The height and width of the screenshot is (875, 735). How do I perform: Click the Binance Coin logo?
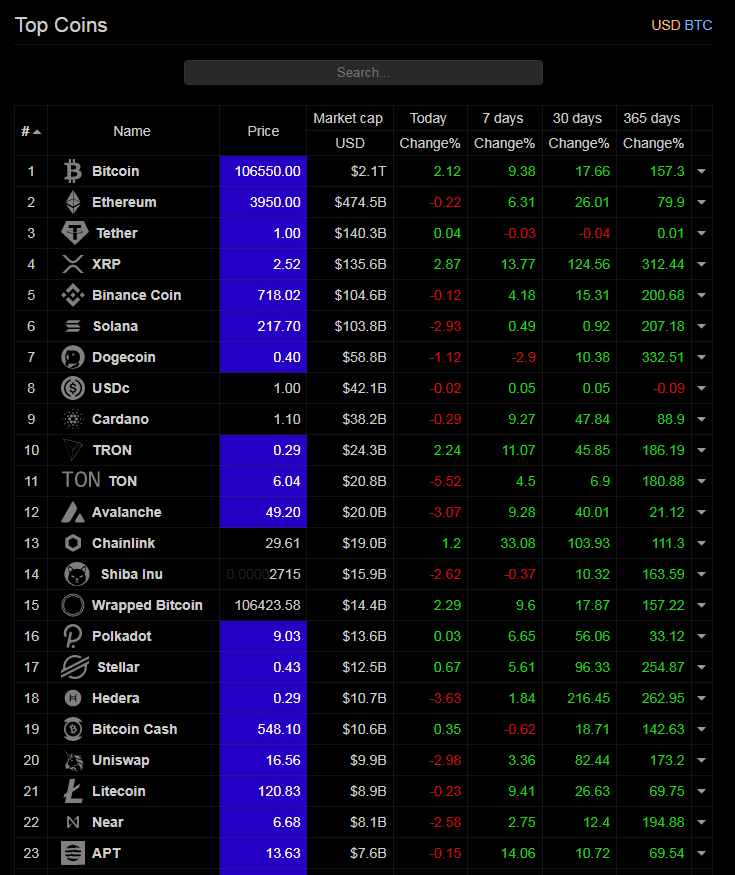(73, 295)
